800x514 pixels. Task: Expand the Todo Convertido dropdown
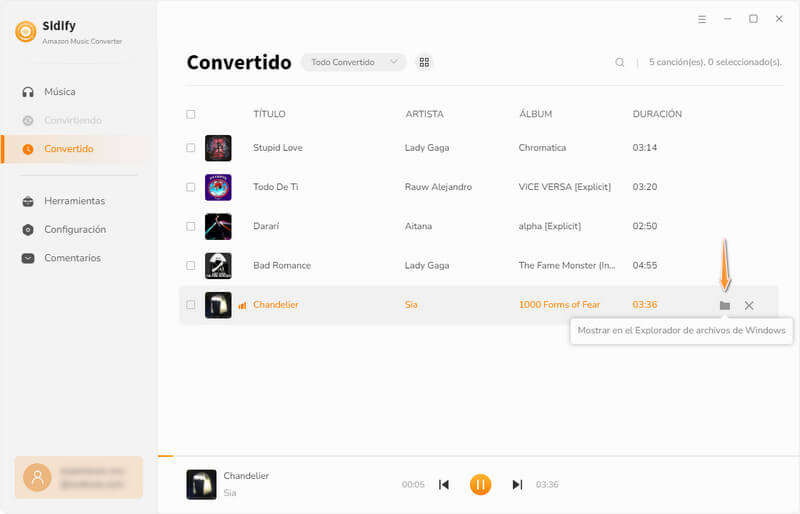pyautogui.click(x=354, y=62)
